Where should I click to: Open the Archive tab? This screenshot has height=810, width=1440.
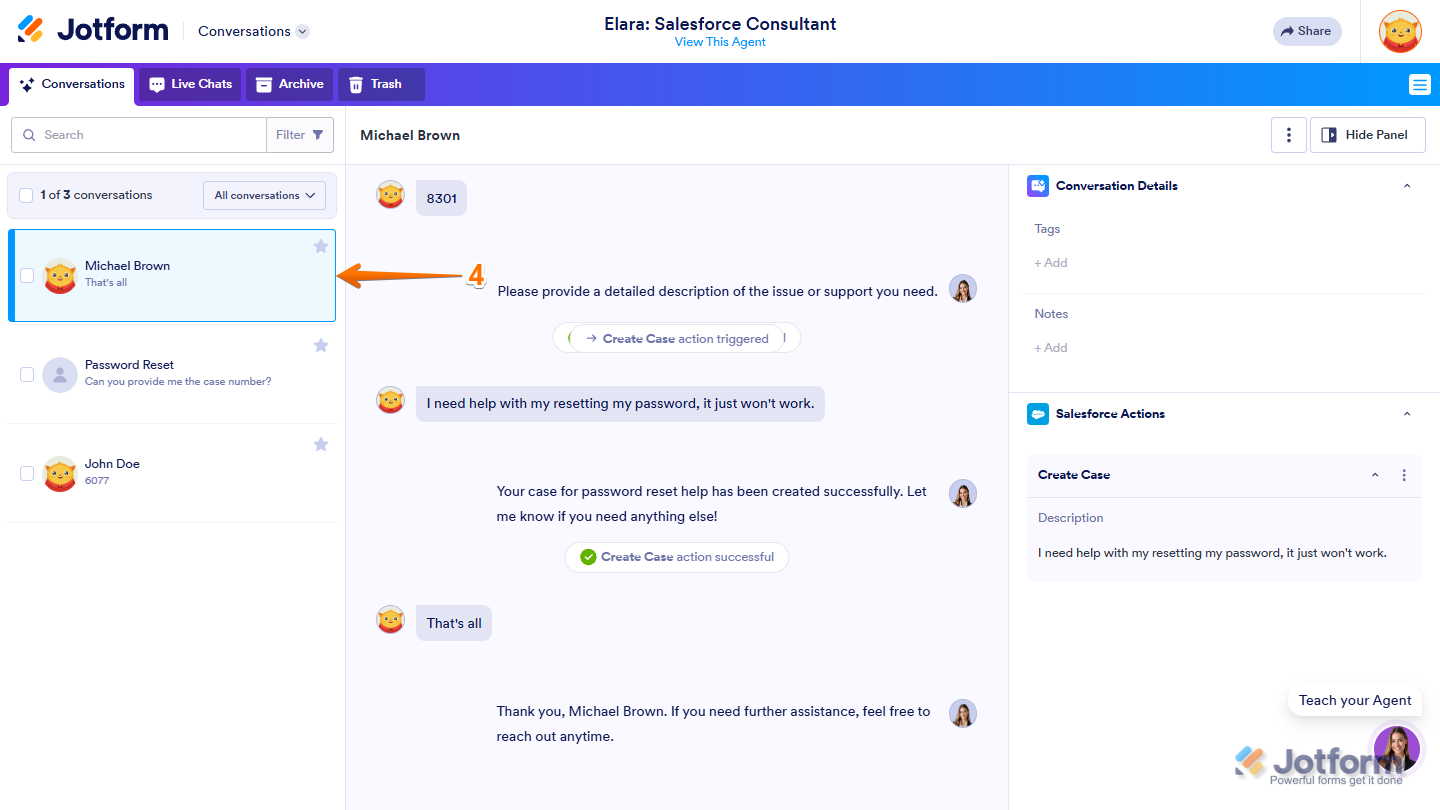point(290,84)
